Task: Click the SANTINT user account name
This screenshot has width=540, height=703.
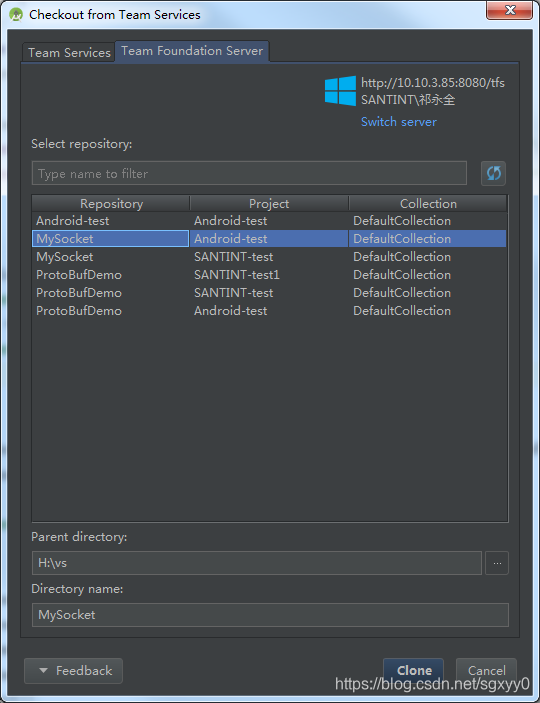Action: (408, 100)
